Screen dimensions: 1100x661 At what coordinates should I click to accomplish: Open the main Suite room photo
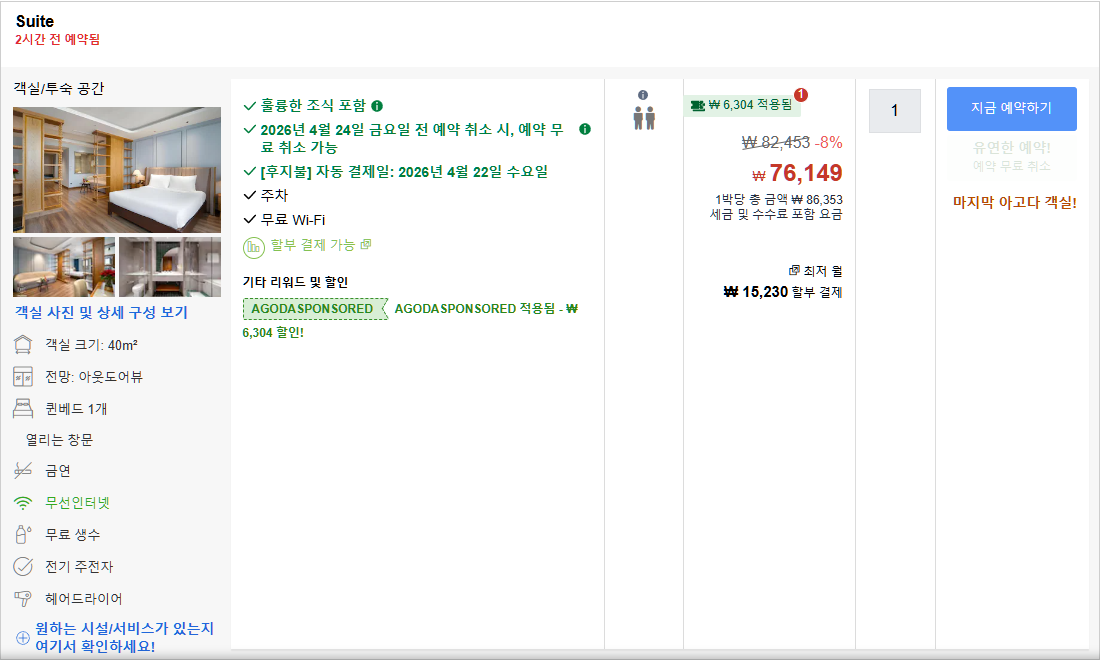116,170
